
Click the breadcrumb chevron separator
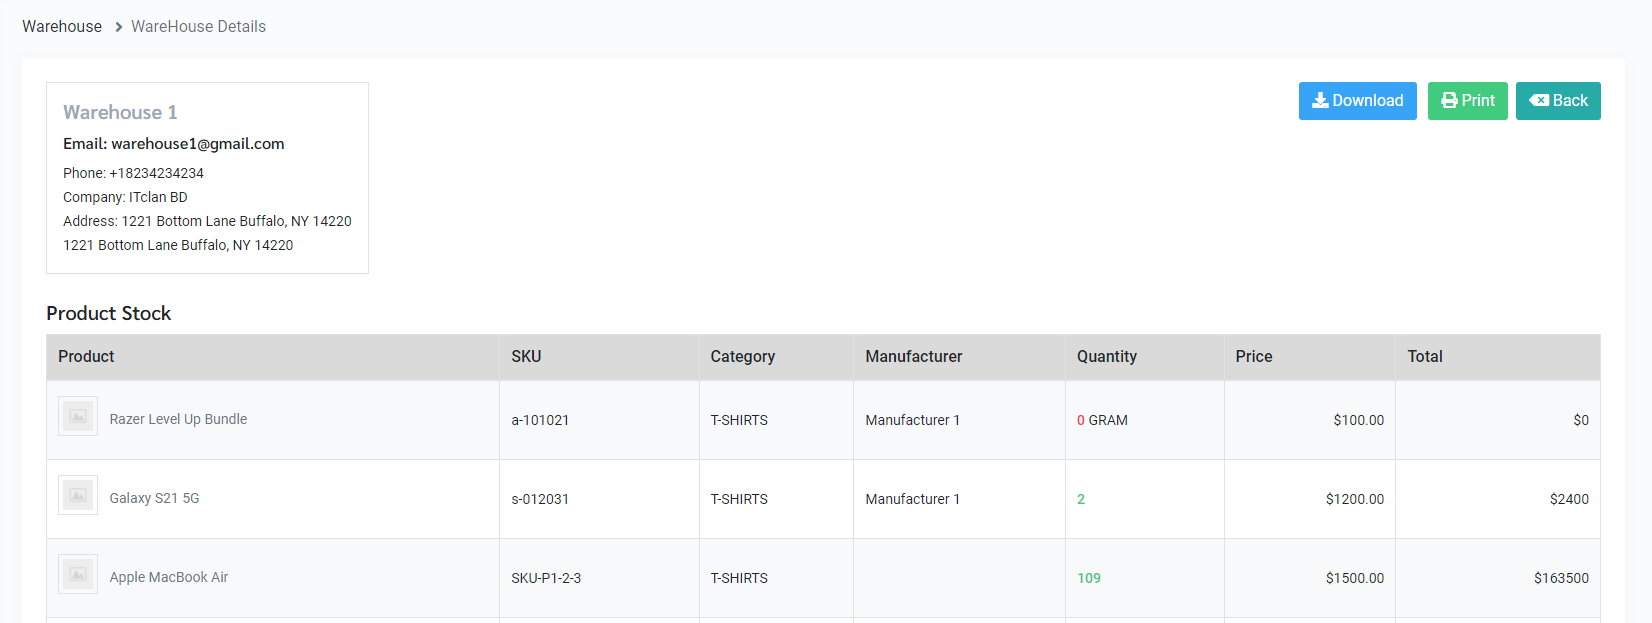tap(118, 27)
